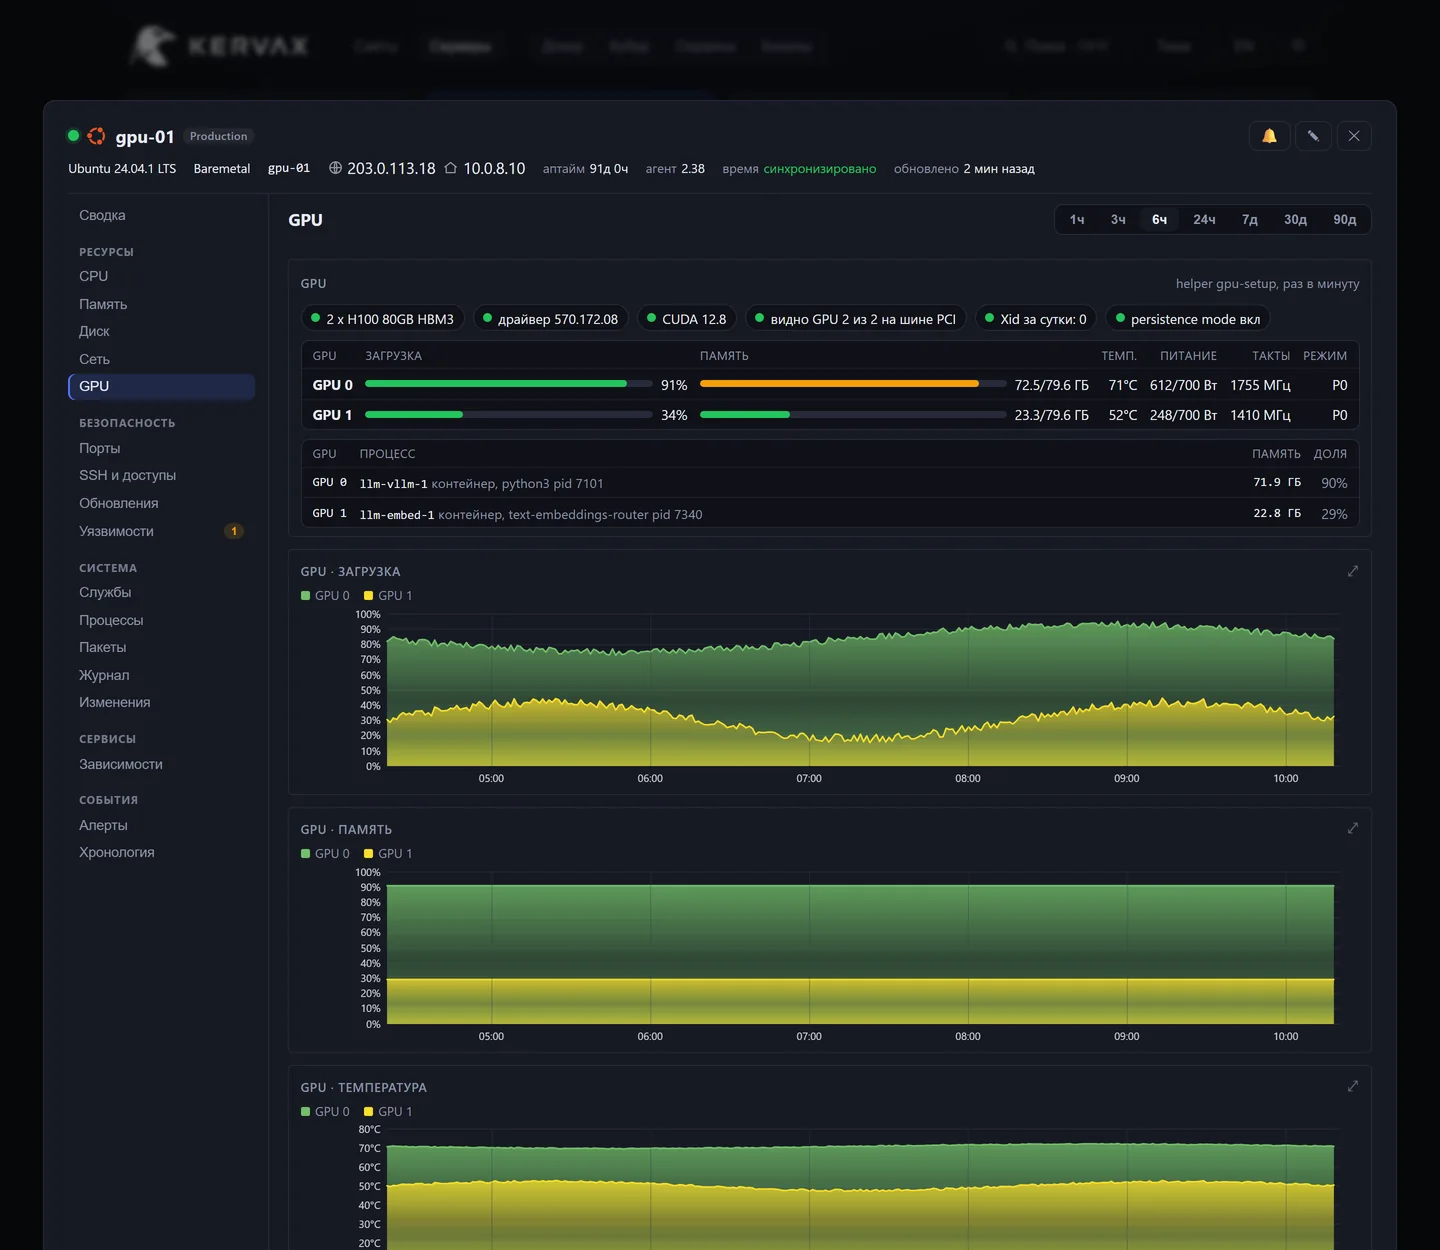Click the GPU 1 memory bar at 23.3/79.6 ГБ
The width and height of the screenshot is (1440, 1250).
click(853, 414)
